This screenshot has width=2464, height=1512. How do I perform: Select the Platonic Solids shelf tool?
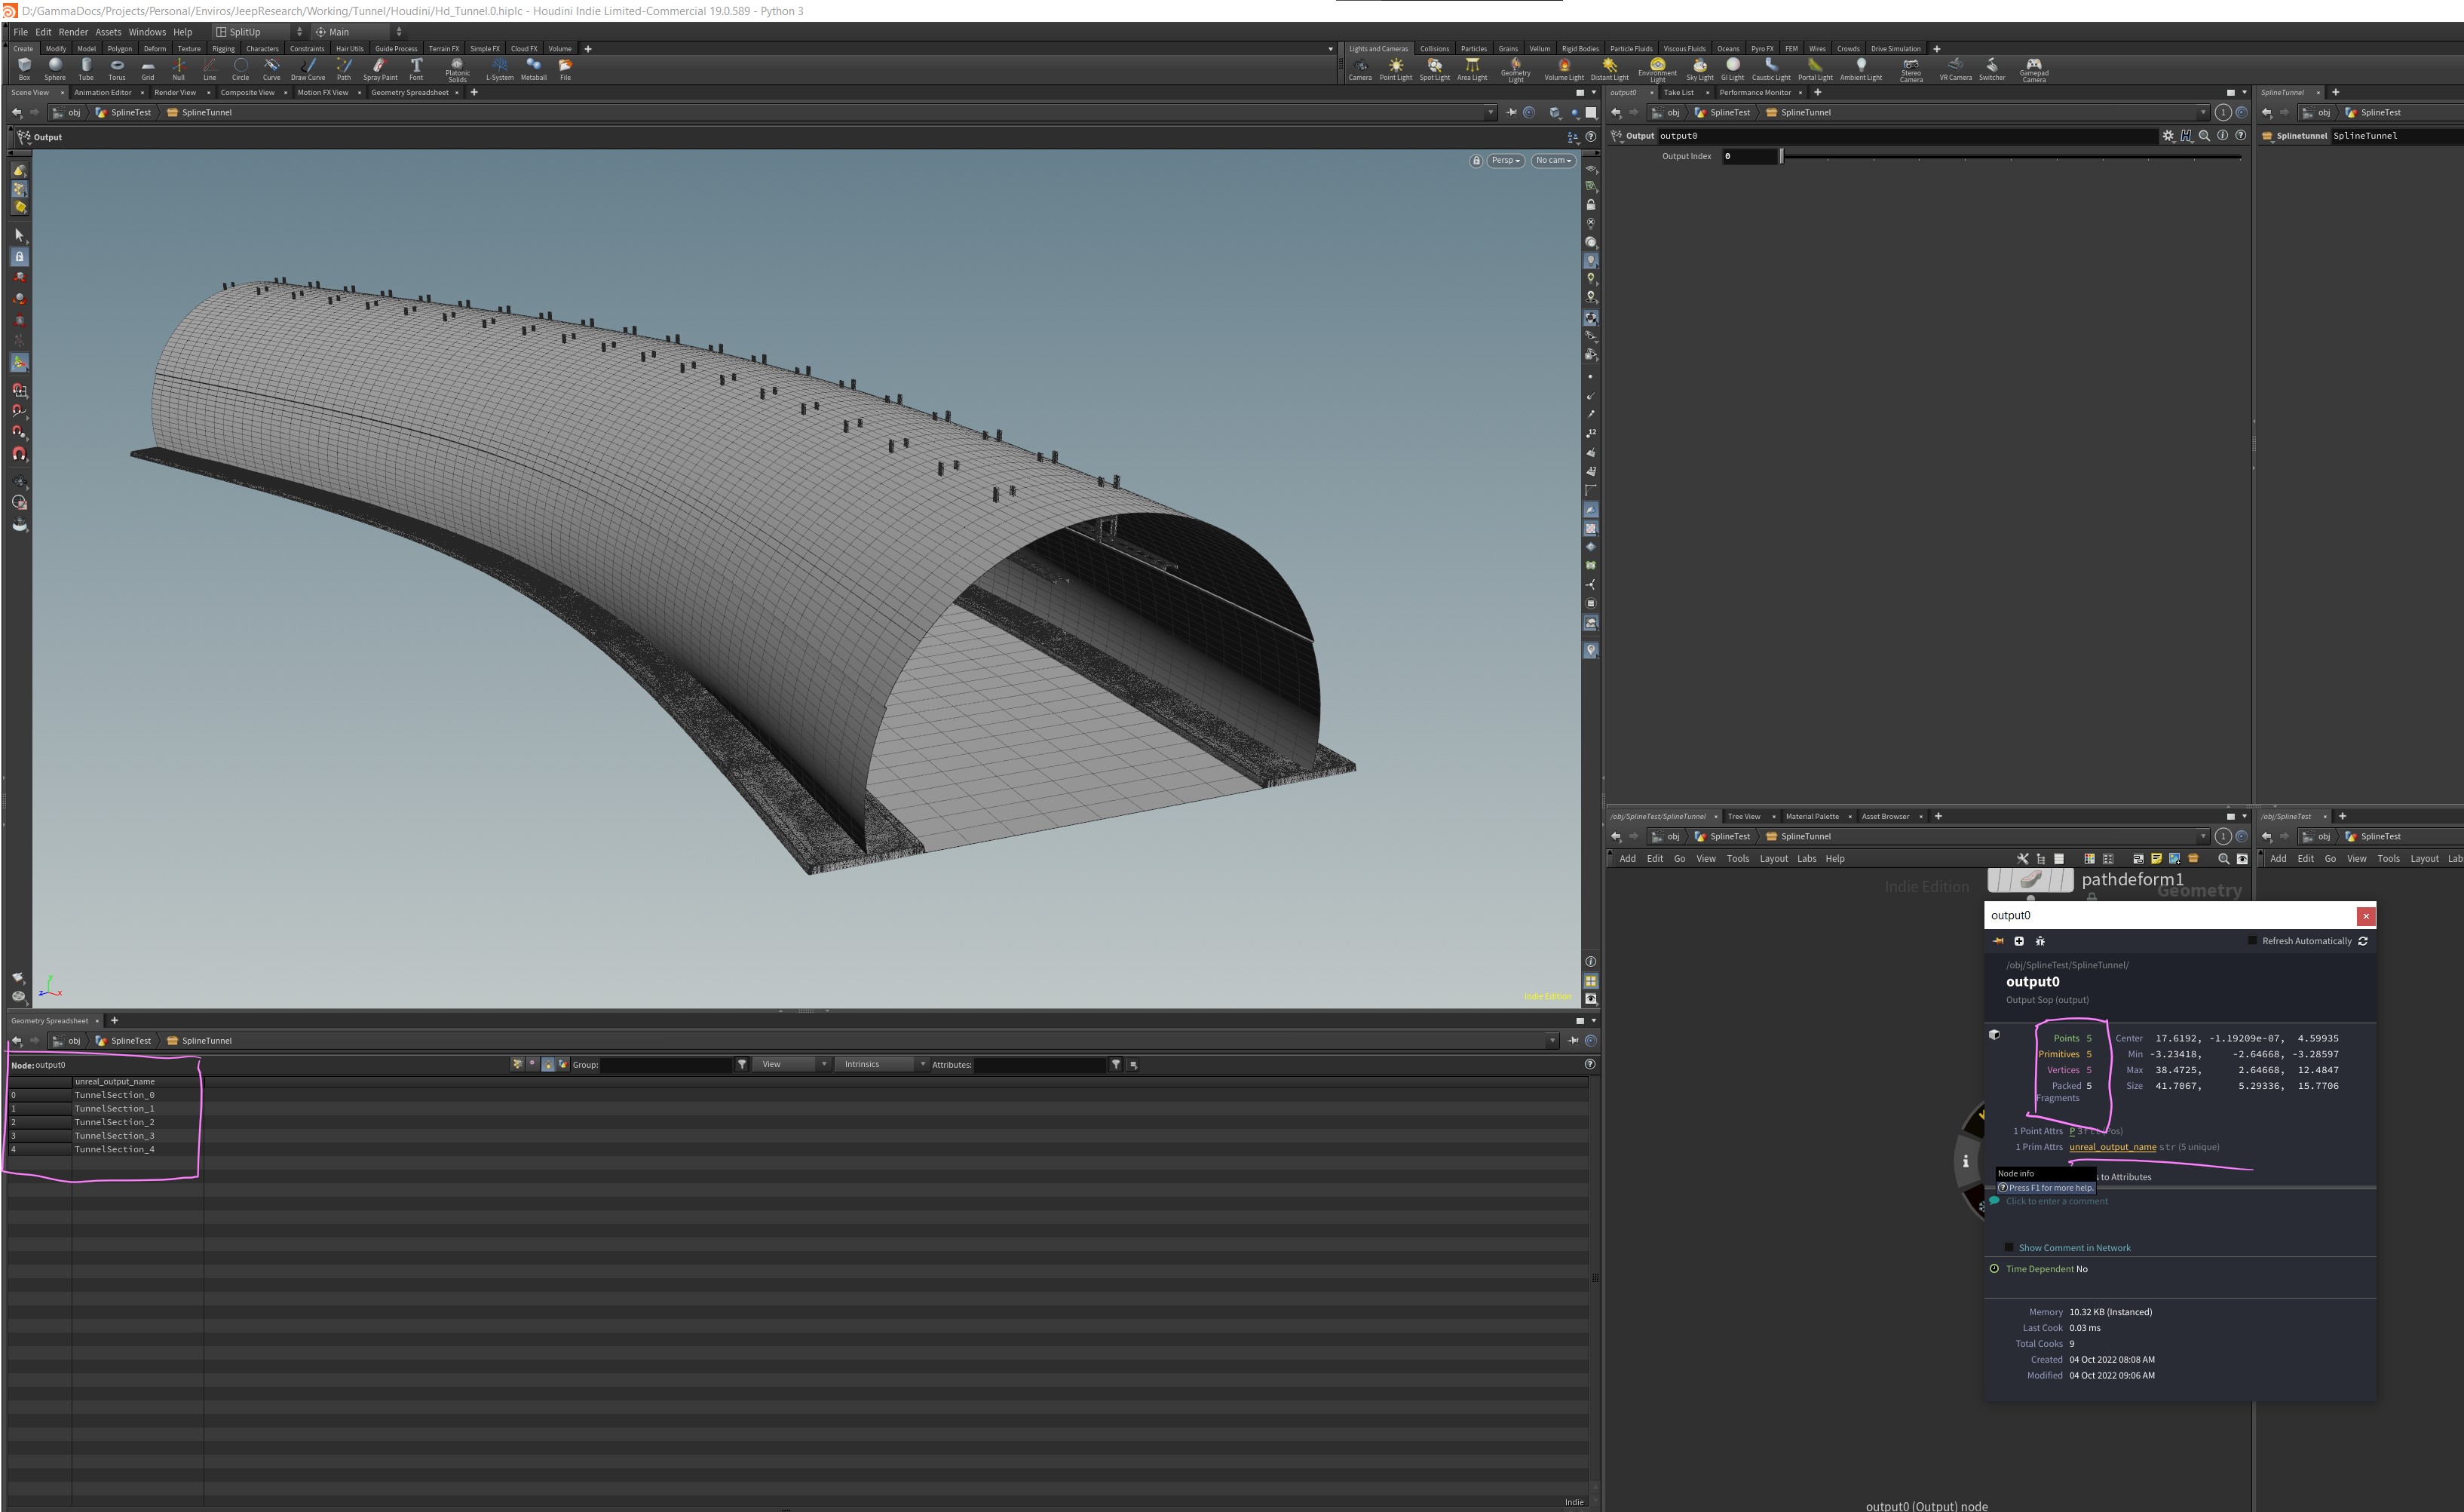tap(457, 70)
